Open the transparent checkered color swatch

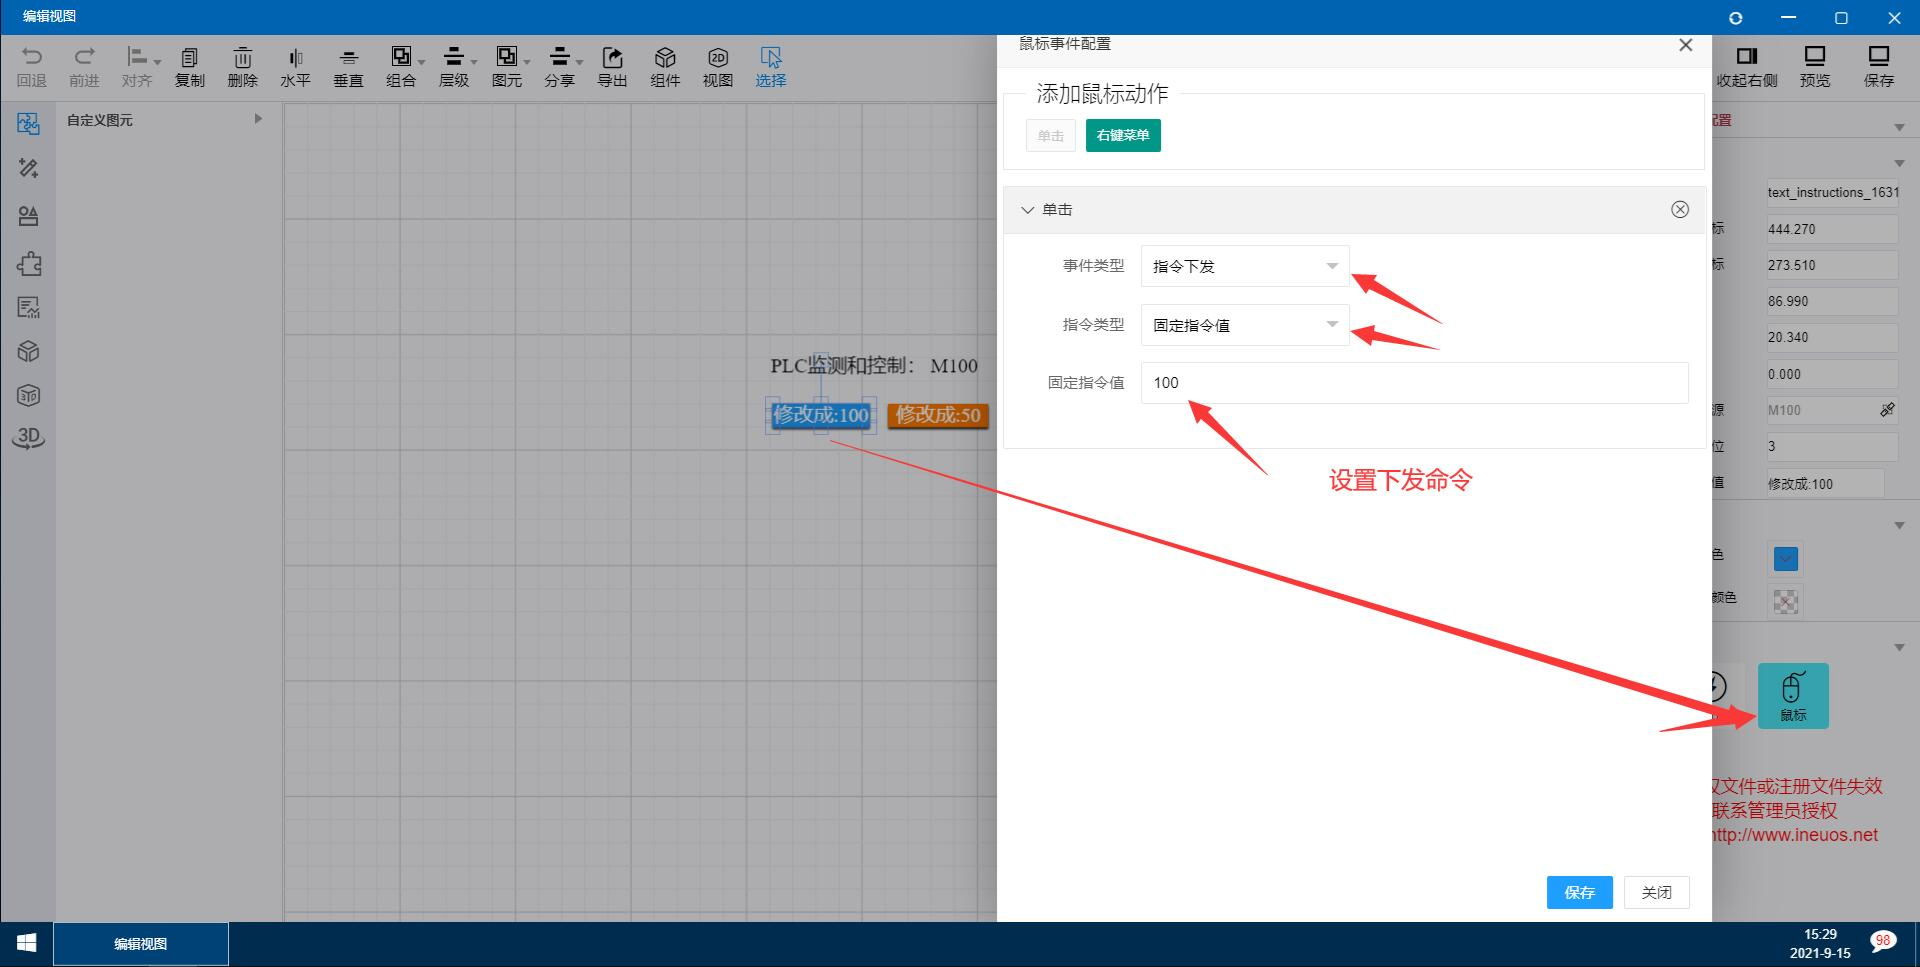[1786, 601]
